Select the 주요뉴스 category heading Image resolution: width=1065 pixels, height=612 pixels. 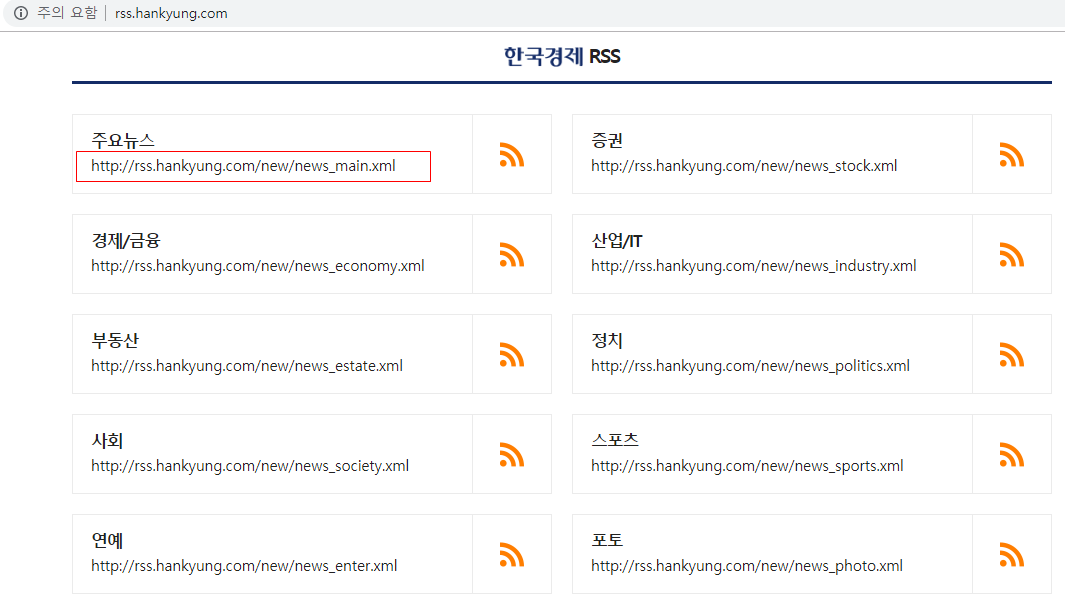[123, 141]
